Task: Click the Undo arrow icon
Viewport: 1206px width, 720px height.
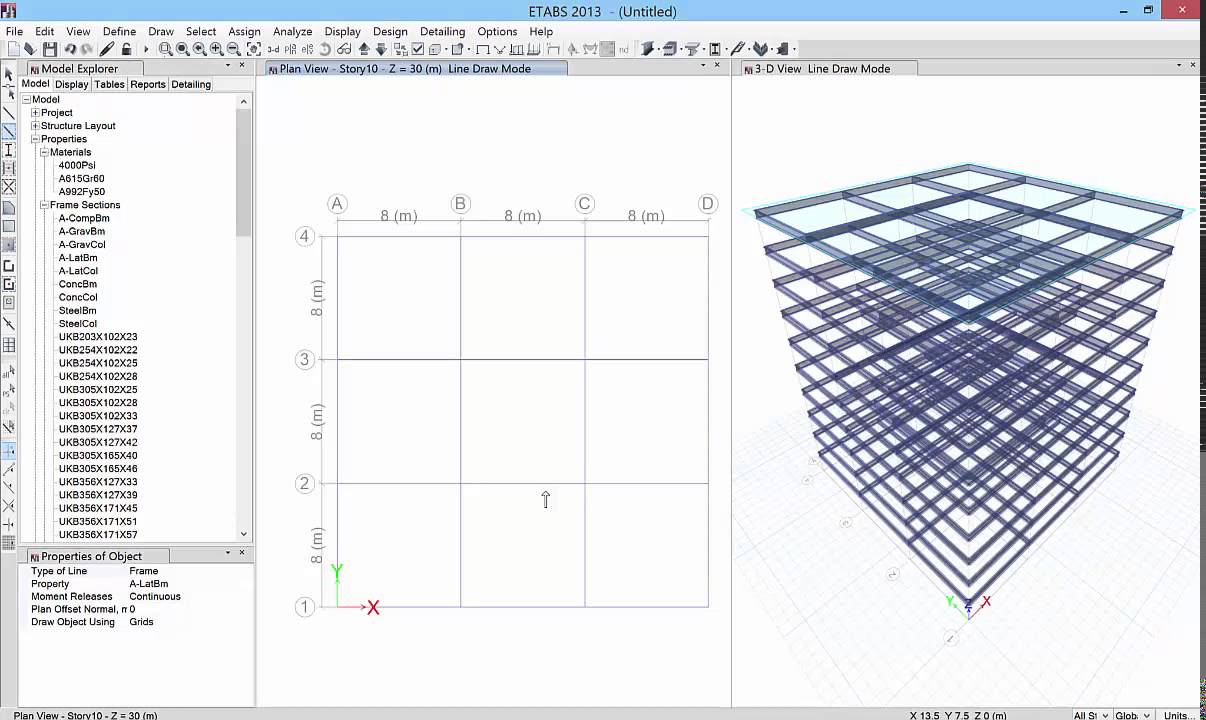Action: coord(70,49)
